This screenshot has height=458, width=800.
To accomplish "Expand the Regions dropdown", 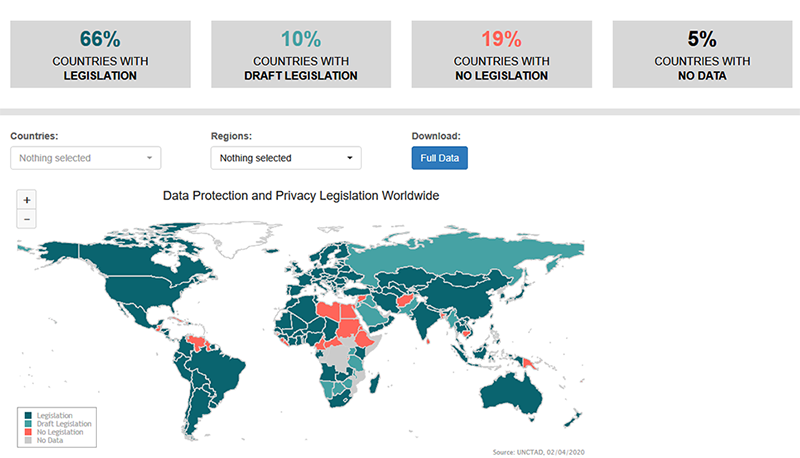I will (x=285, y=158).
